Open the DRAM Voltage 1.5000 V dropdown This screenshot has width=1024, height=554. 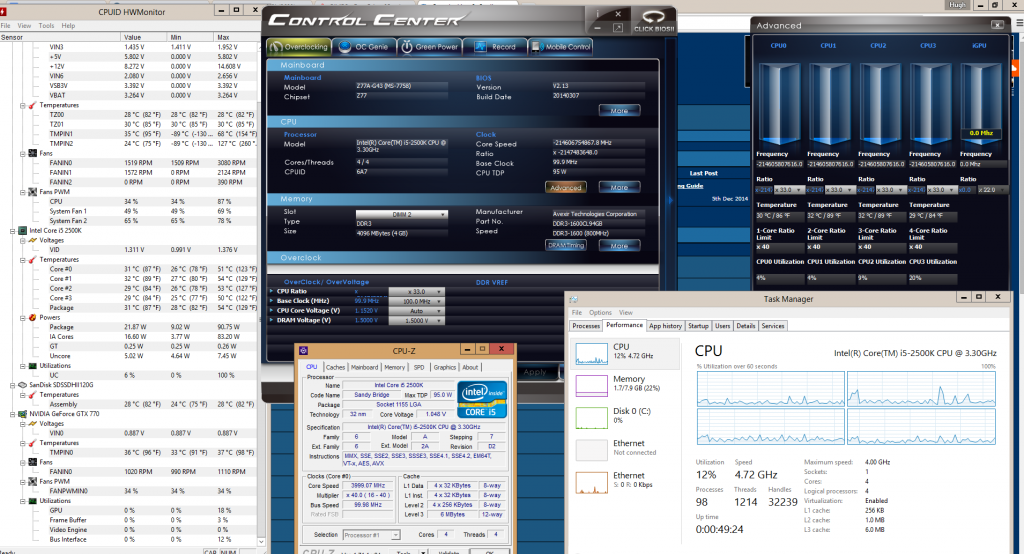click(x=417, y=321)
